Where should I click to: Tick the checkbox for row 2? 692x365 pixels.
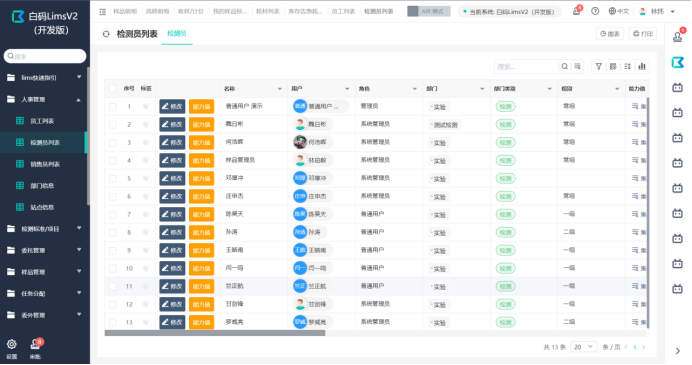[113, 125]
